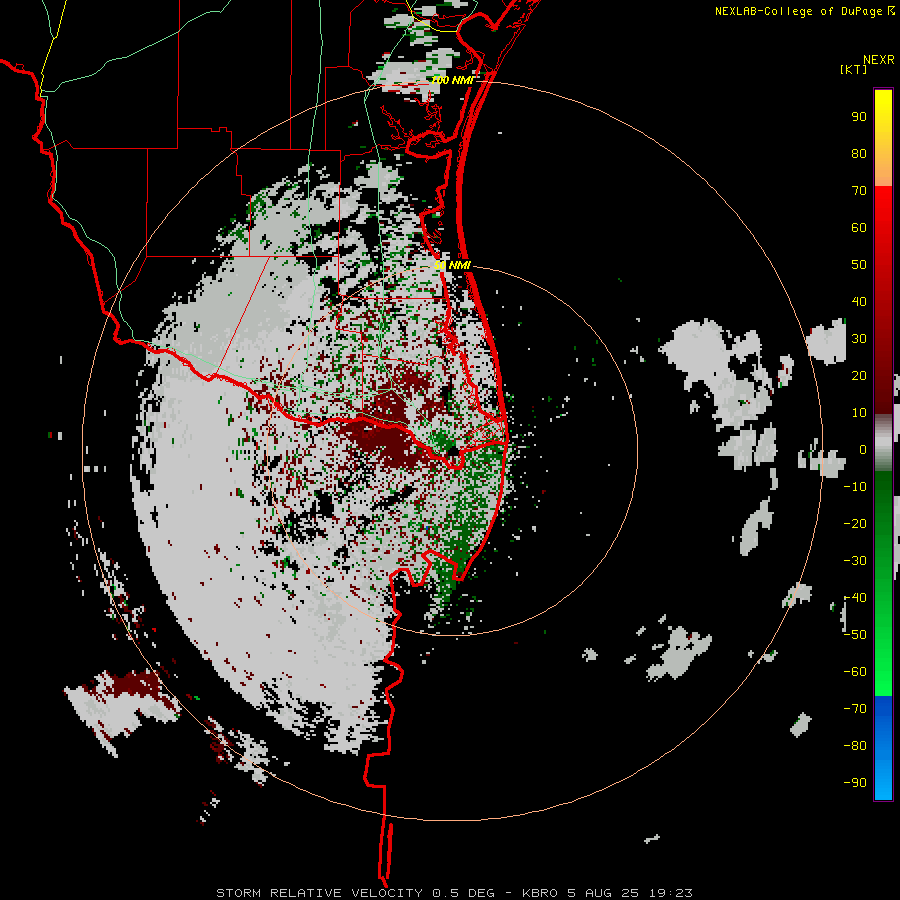Click the -30 value on the velocity scale

(x=855, y=561)
